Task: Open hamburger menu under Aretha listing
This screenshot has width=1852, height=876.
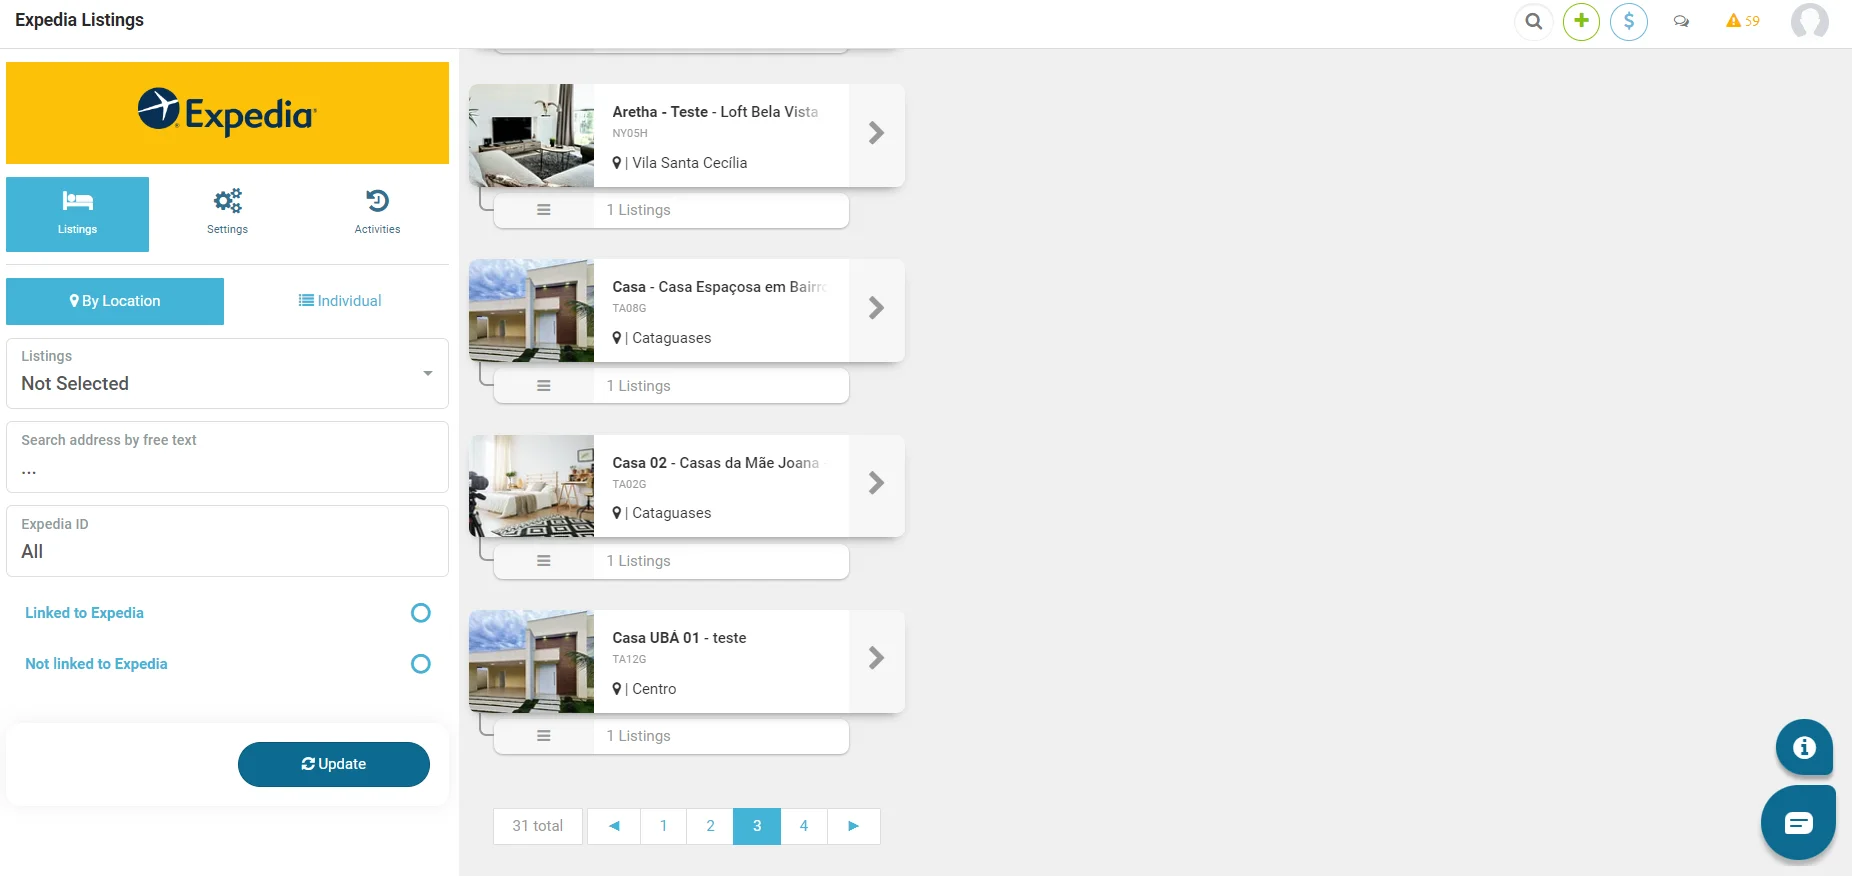Action: pyautogui.click(x=544, y=210)
